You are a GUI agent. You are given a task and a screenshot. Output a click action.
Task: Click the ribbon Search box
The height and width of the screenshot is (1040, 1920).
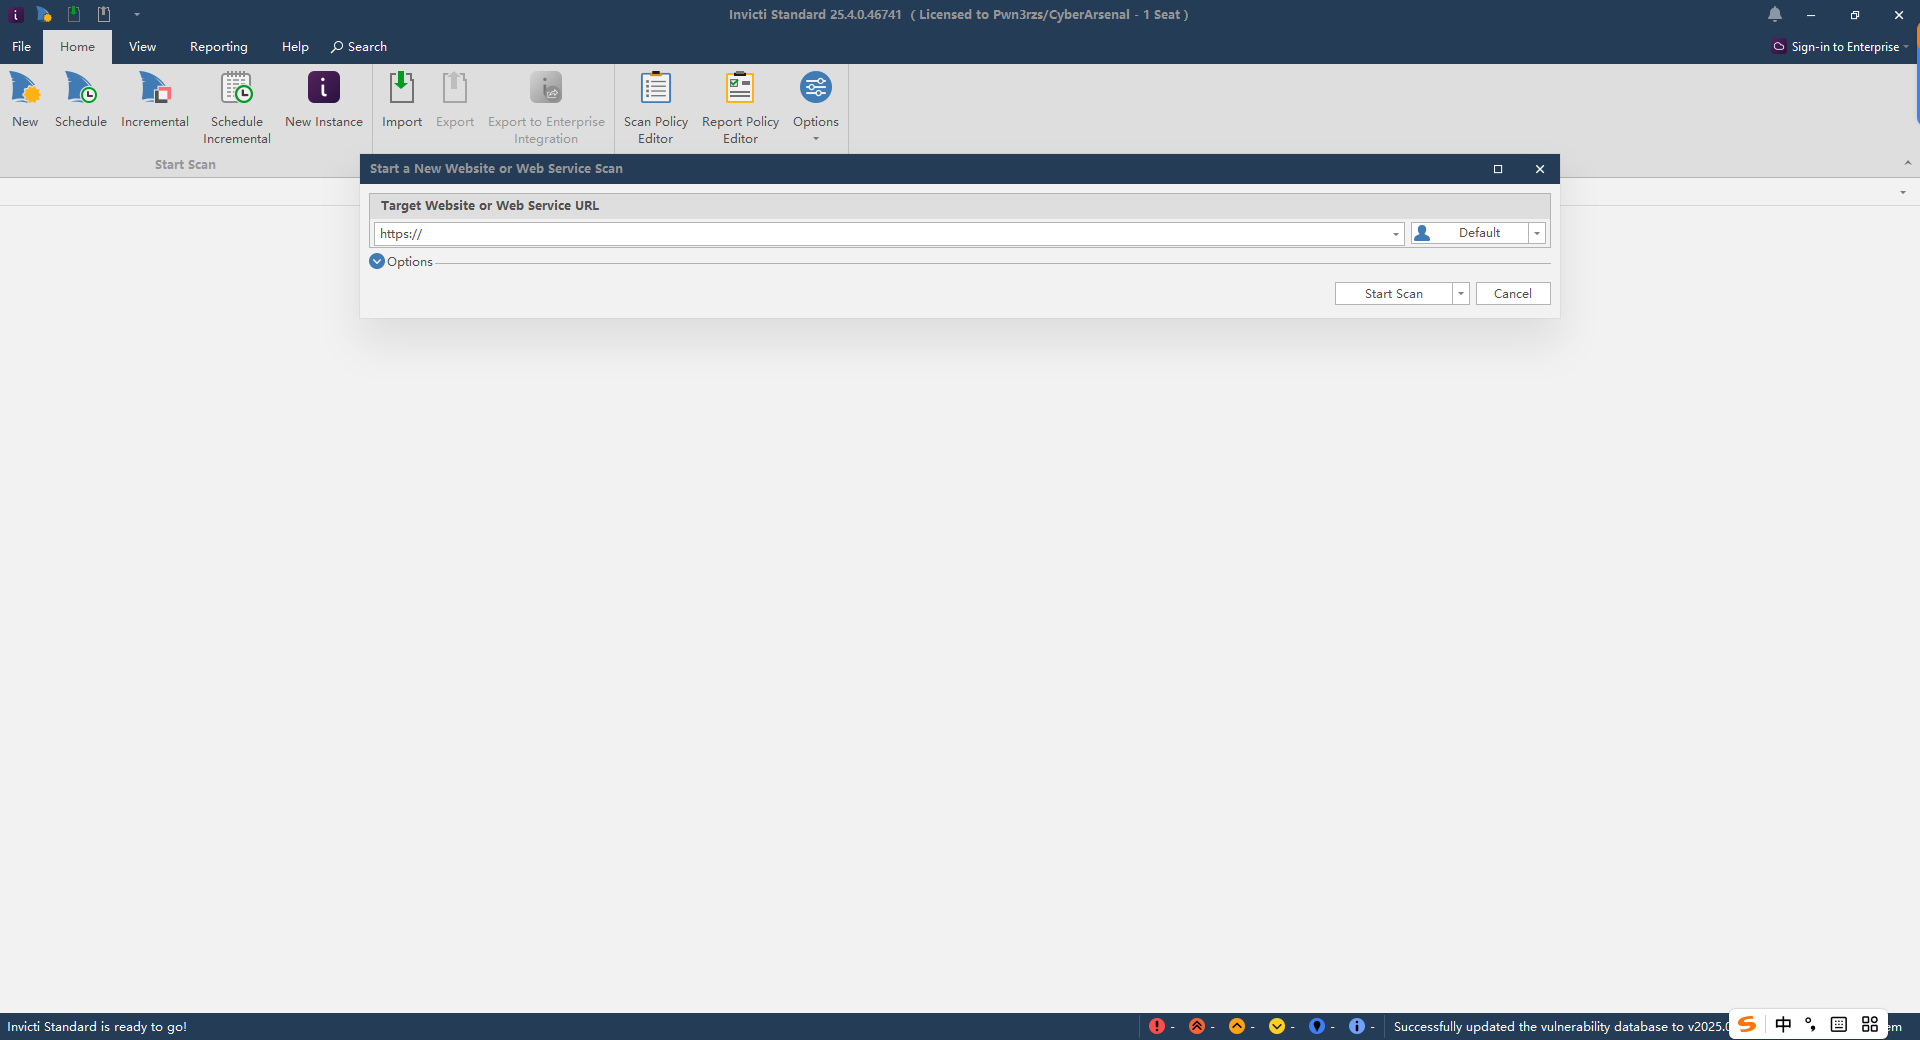[x=359, y=47]
